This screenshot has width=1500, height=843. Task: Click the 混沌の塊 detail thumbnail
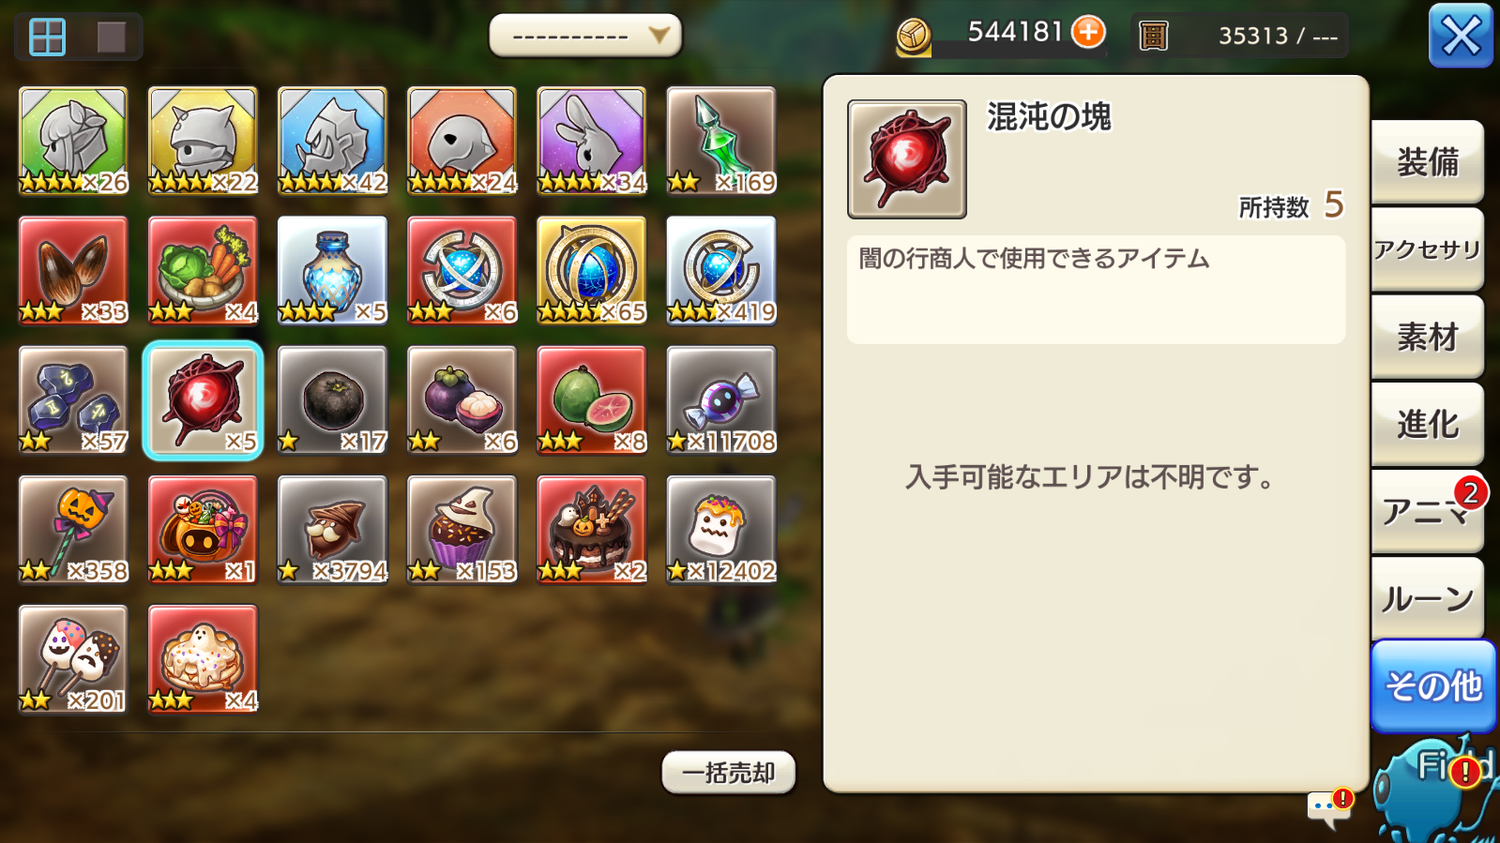coord(907,159)
